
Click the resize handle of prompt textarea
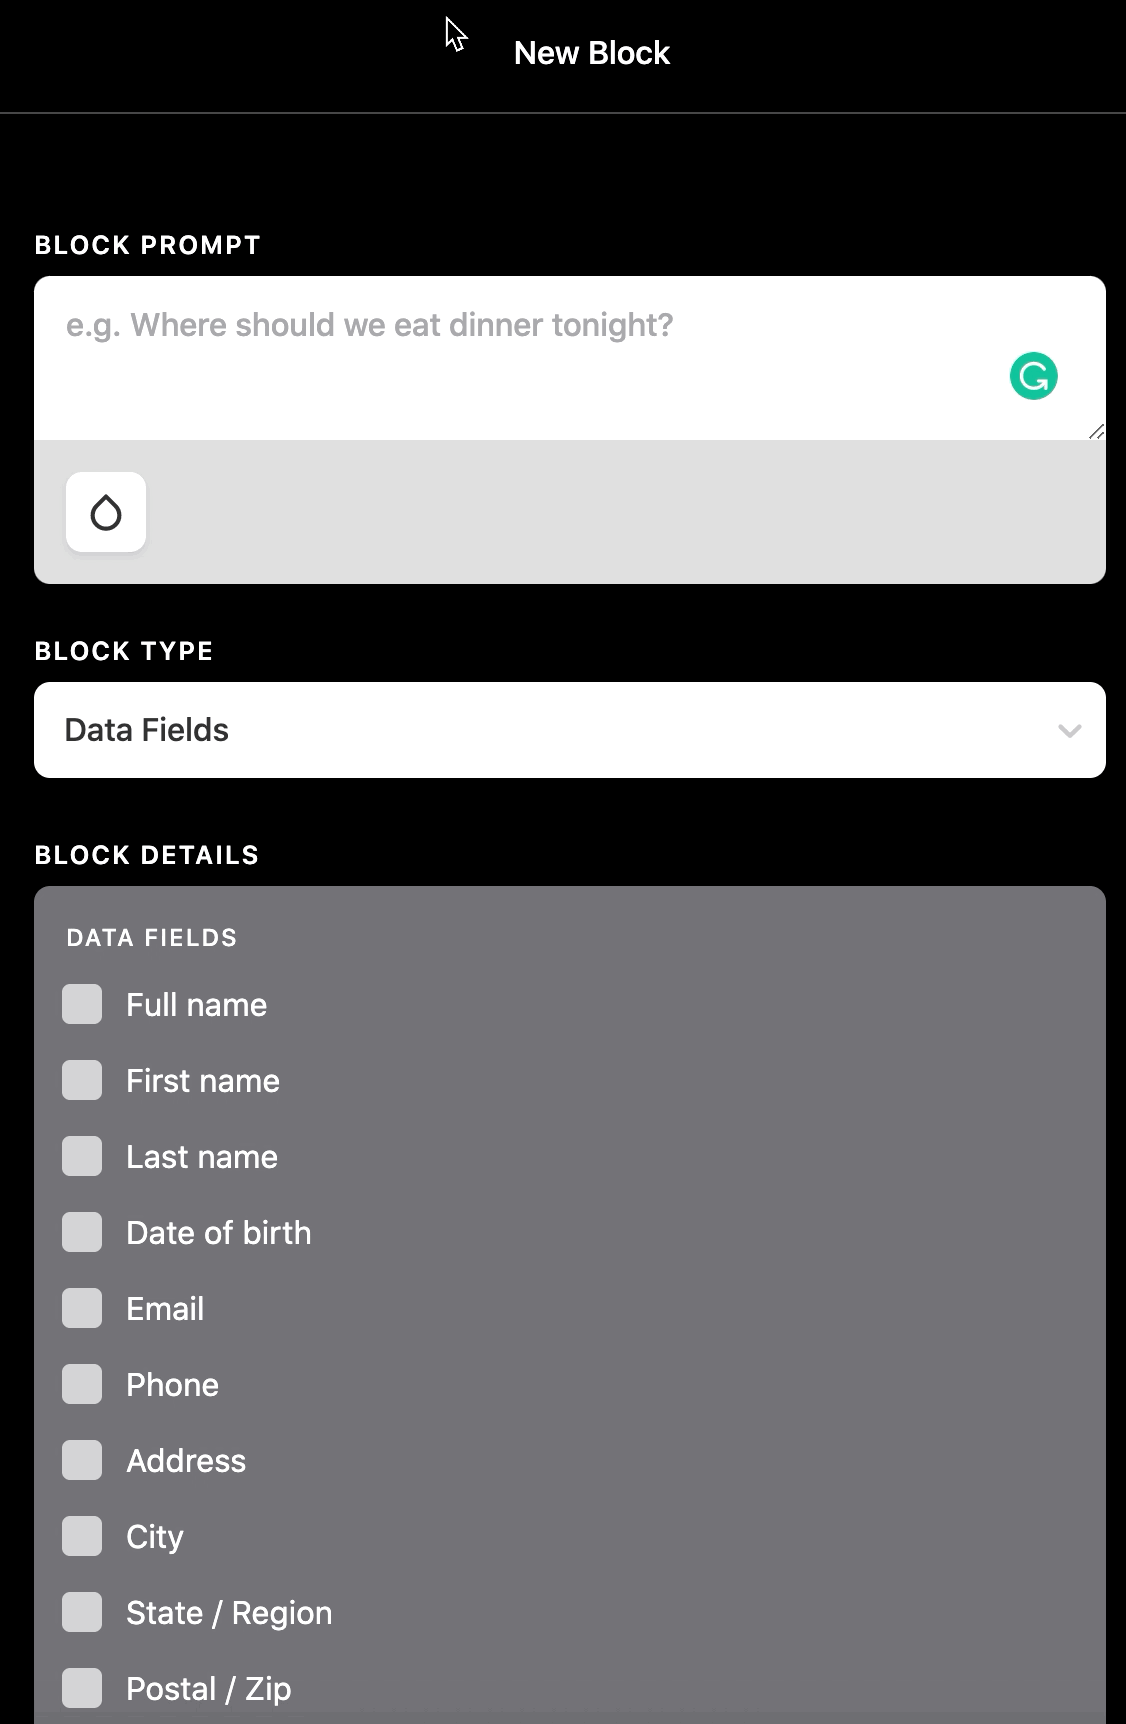tap(1096, 431)
